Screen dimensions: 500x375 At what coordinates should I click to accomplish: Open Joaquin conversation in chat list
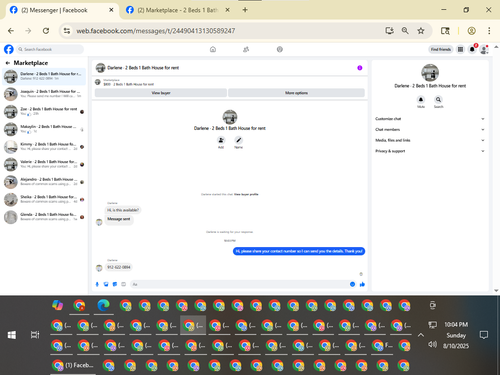(44, 94)
